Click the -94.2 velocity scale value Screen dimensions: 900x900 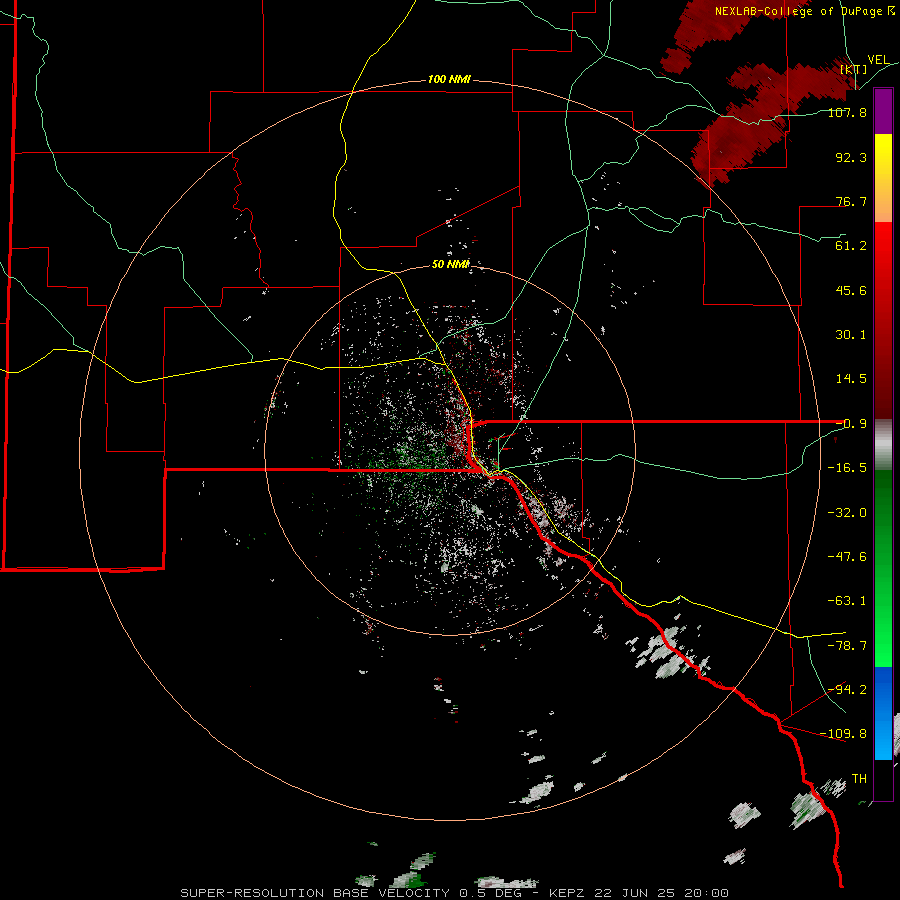847,690
